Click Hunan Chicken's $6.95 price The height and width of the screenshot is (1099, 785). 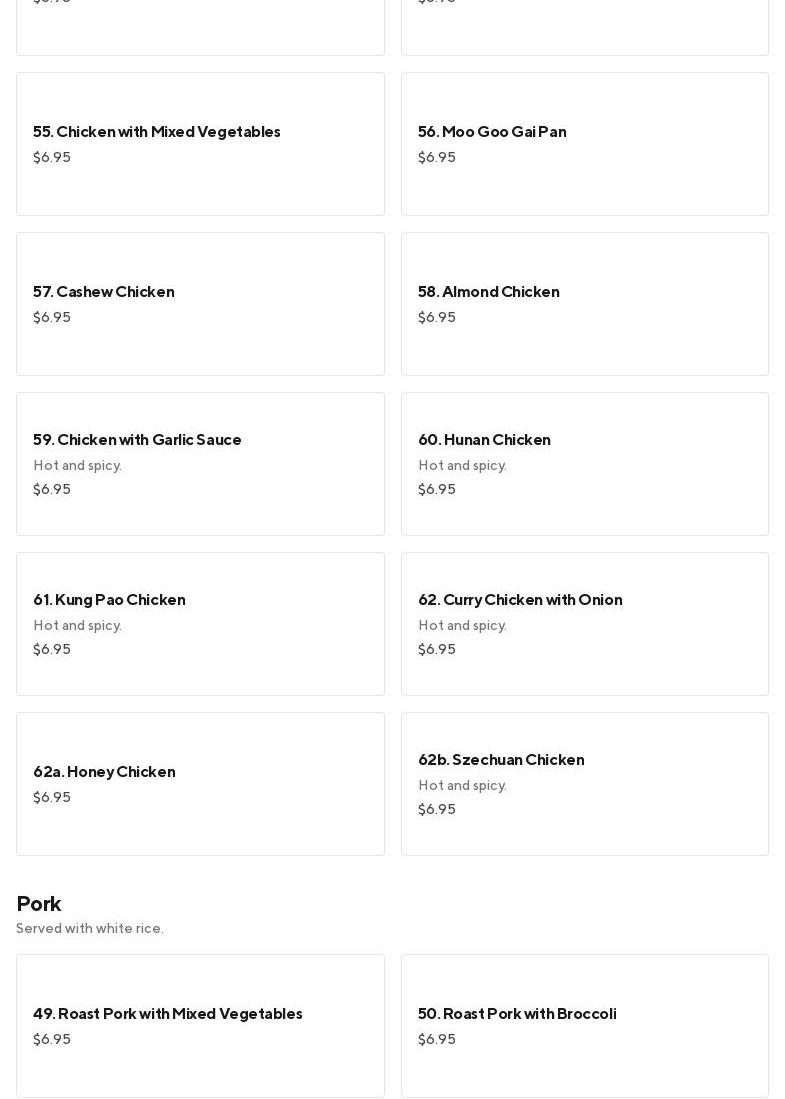coord(437,489)
